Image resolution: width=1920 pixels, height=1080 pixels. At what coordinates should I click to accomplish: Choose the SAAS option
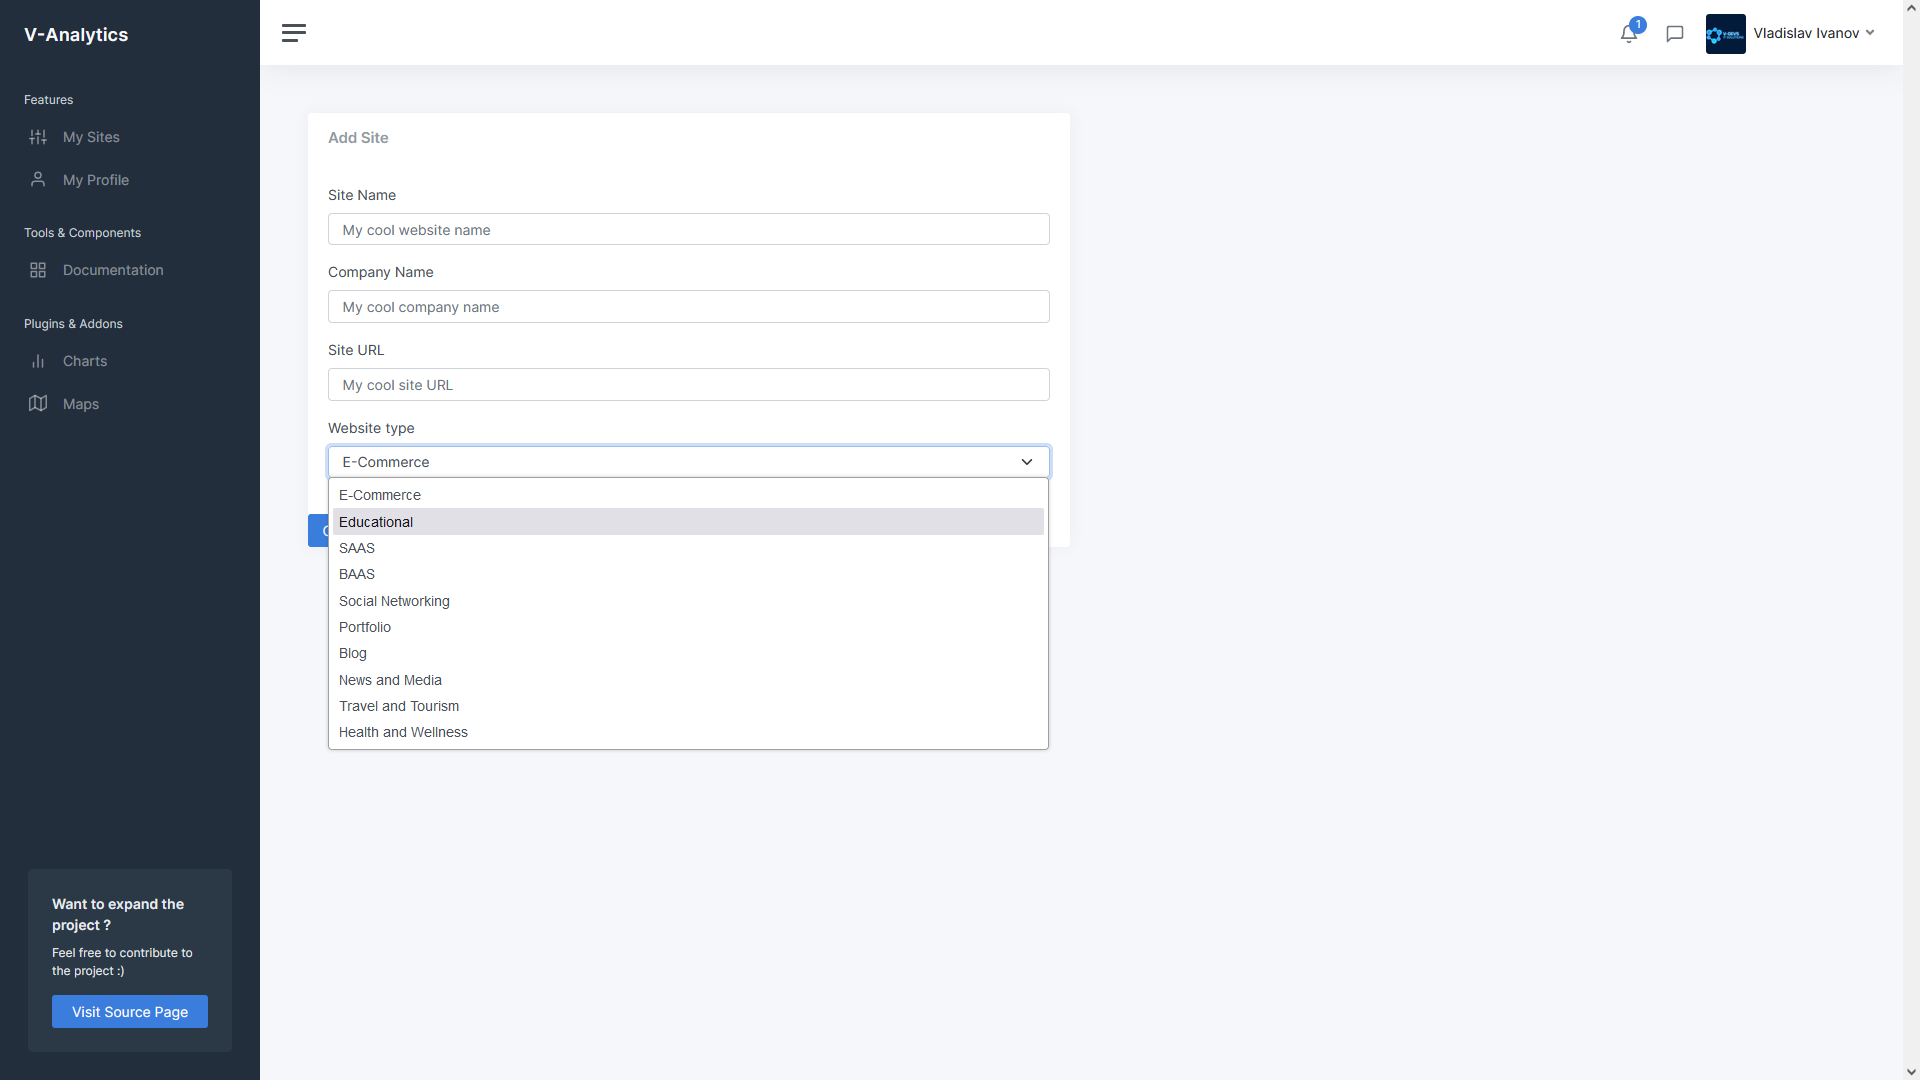point(357,548)
